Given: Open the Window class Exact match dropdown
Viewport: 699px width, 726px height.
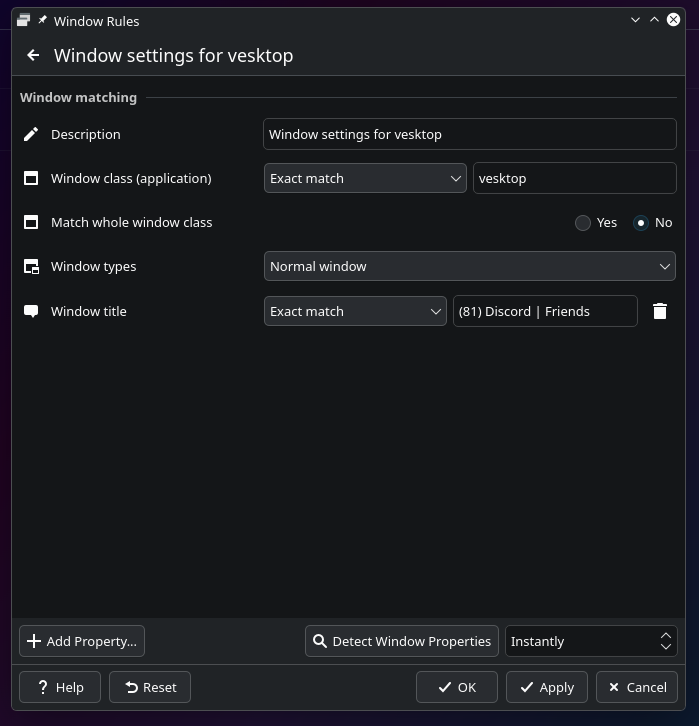Looking at the screenshot, I should pos(365,178).
